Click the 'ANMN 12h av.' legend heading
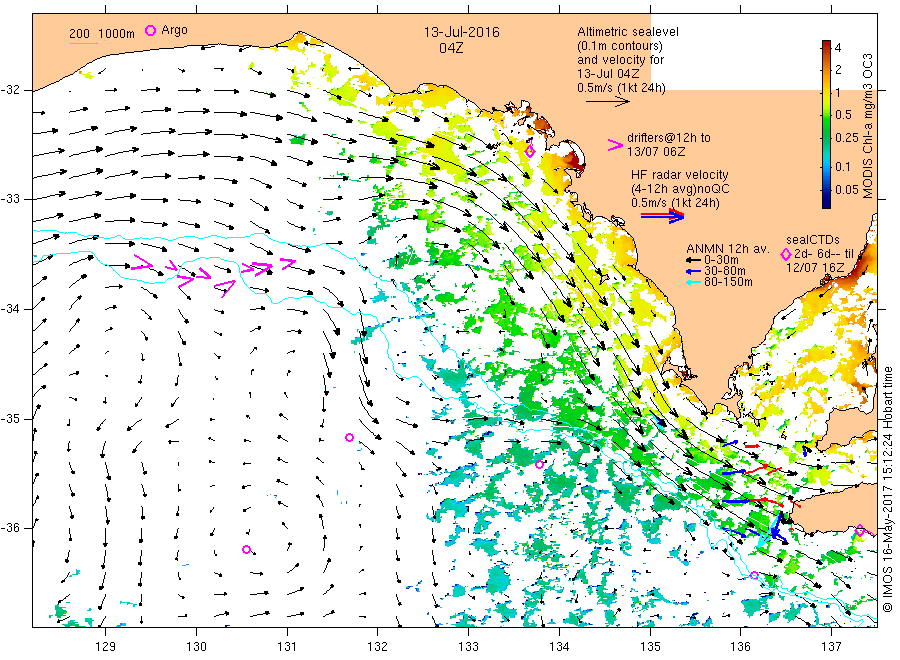This screenshot has height=660, width=900. click(728, 249)
